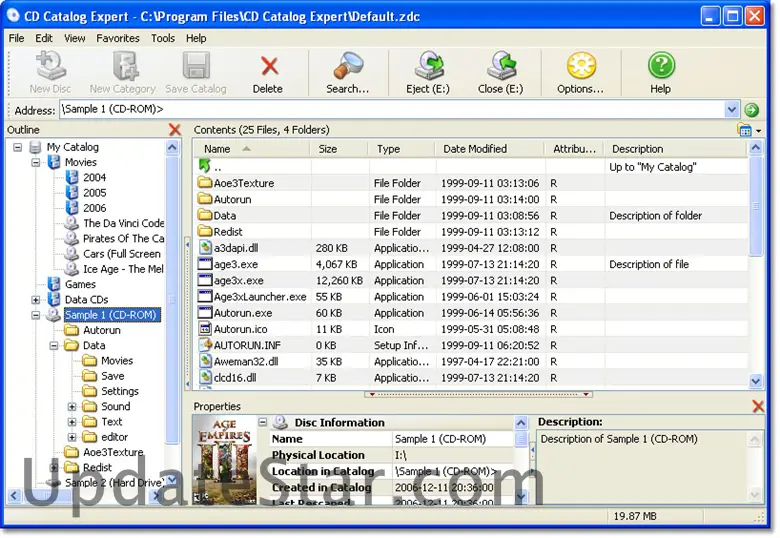Click the red Delete icon
This screenshot has height=538, width=780.
[x=269, y=66]
